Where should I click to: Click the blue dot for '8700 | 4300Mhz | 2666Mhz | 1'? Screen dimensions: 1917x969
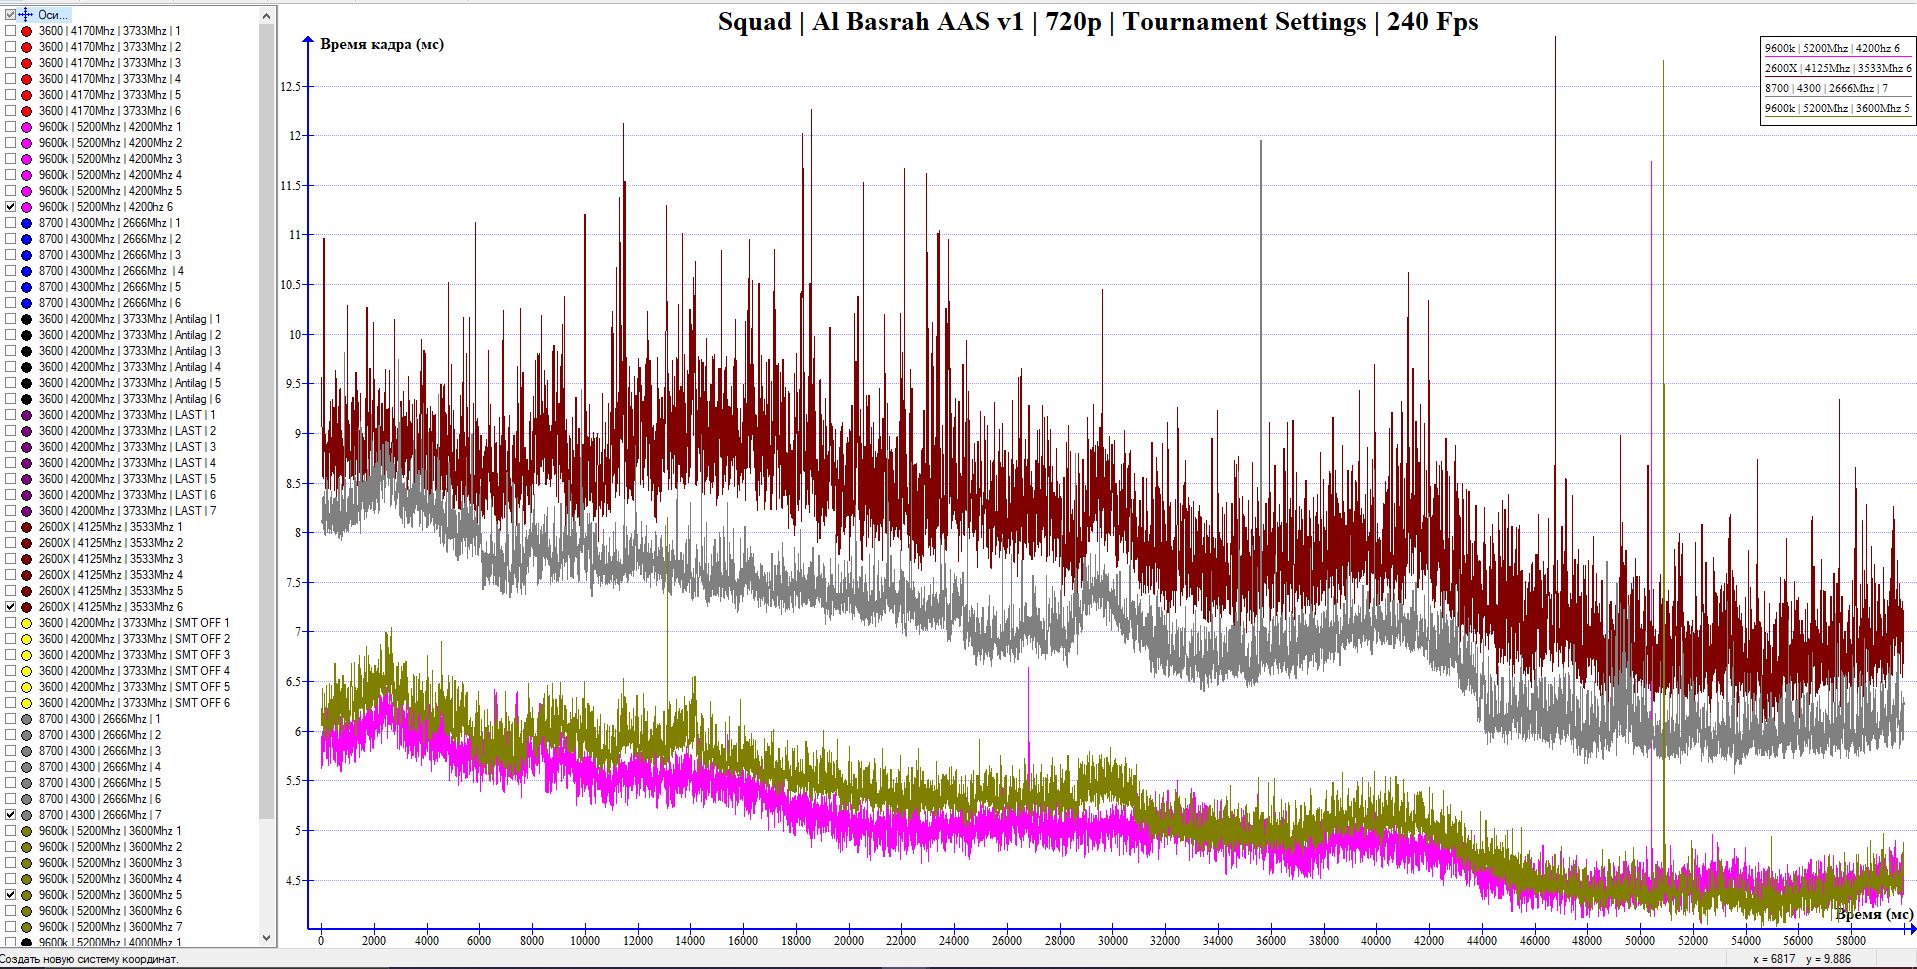coord(27,223)
